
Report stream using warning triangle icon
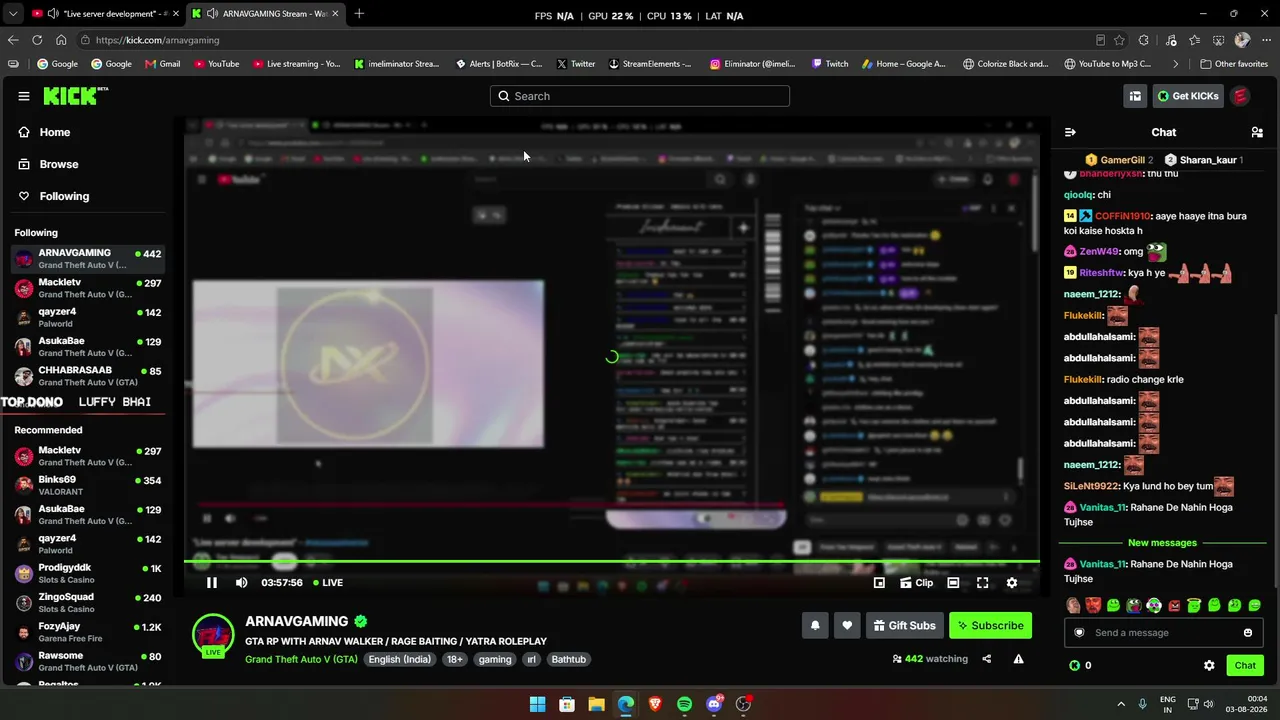tap(1018, 659)
